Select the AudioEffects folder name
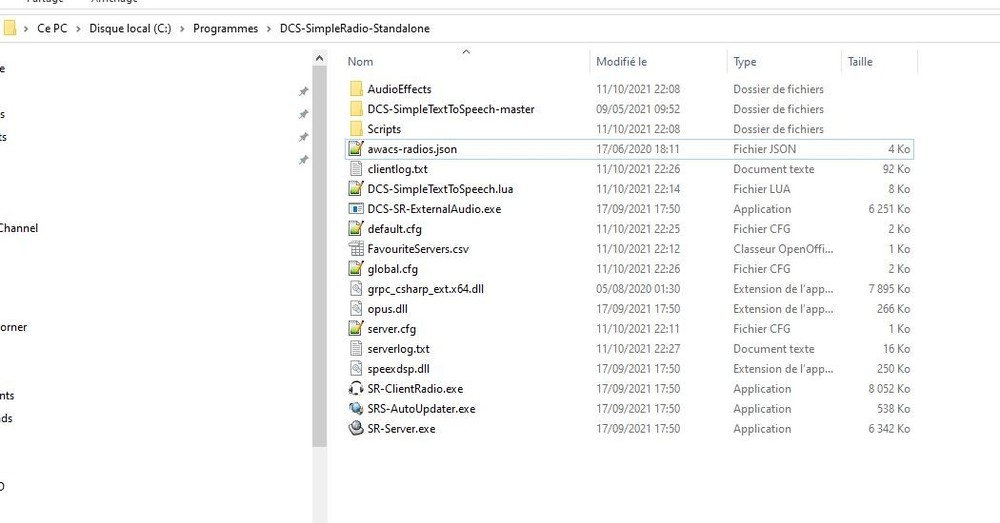This screenshot has width=1000, height=523. point(399,89)
